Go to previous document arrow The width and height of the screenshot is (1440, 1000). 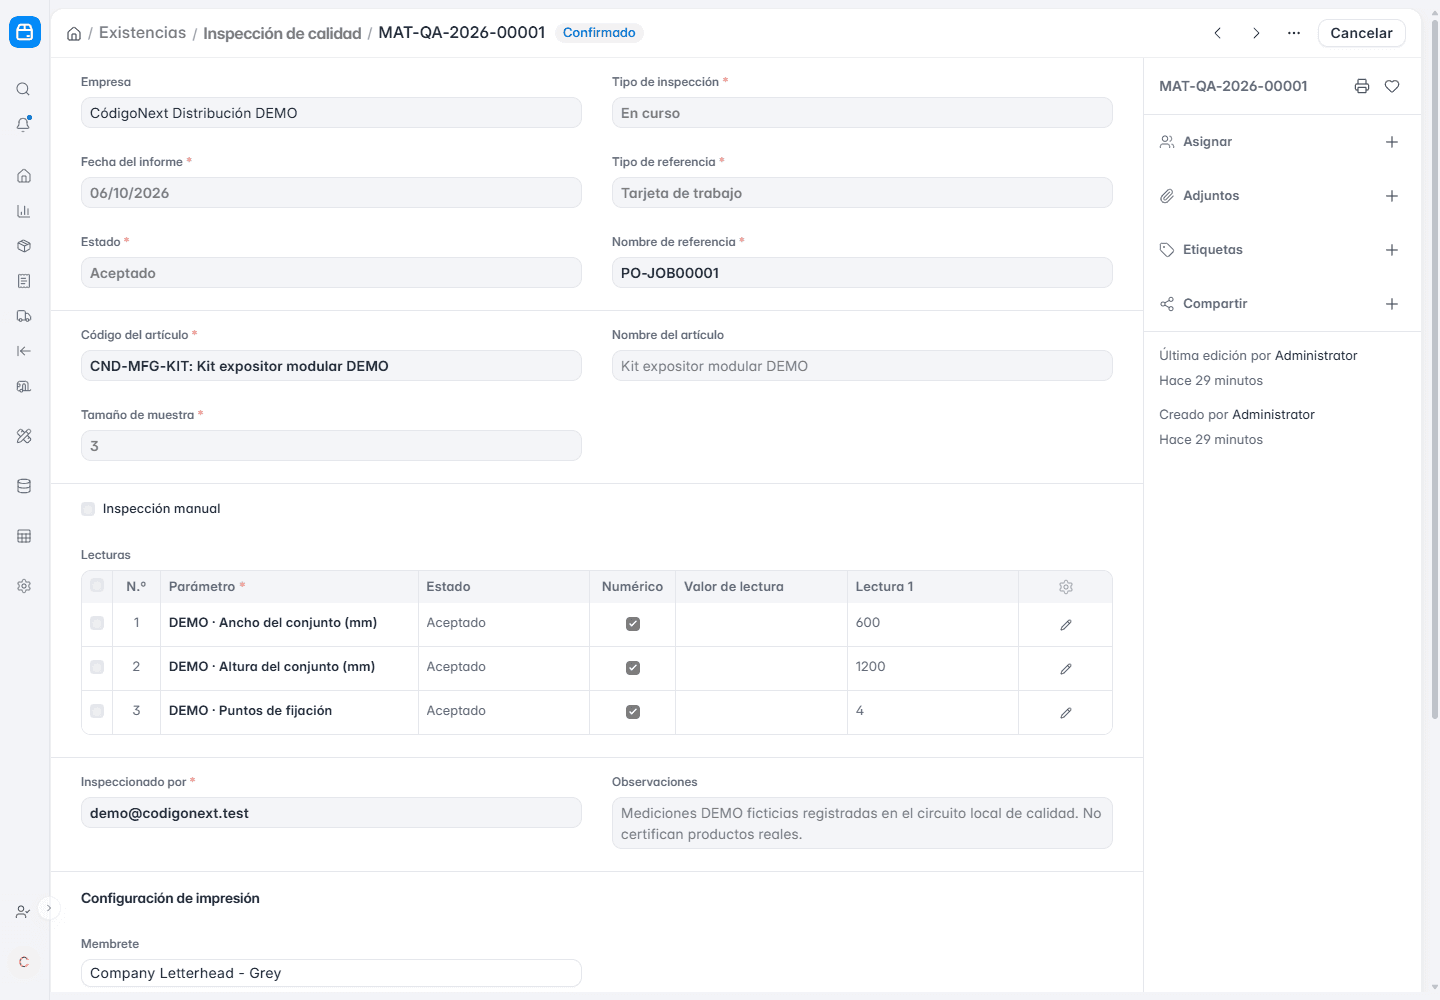tap(1218, 33)
